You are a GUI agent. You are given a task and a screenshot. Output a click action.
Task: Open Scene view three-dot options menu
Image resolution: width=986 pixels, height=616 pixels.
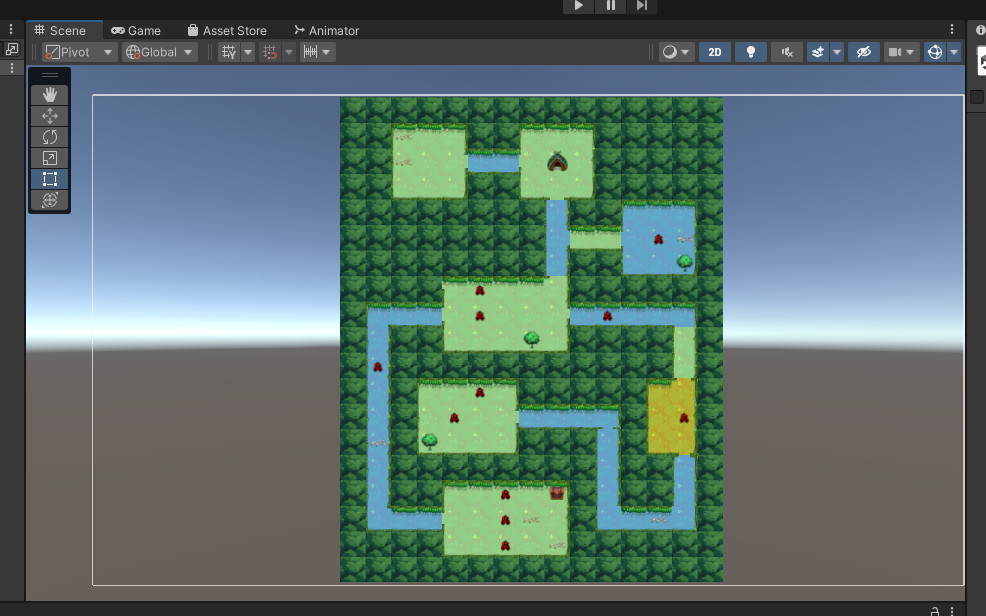[x=951, y=30]
